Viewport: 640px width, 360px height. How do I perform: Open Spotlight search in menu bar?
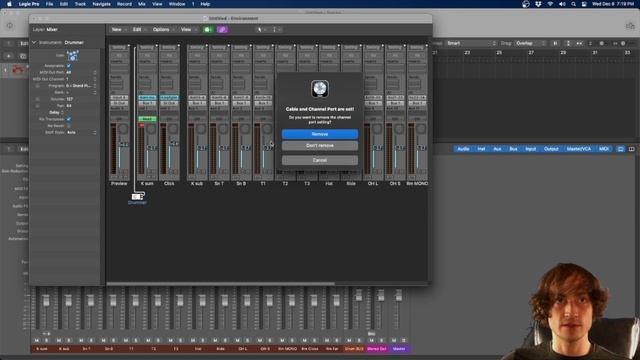[573, 4]
